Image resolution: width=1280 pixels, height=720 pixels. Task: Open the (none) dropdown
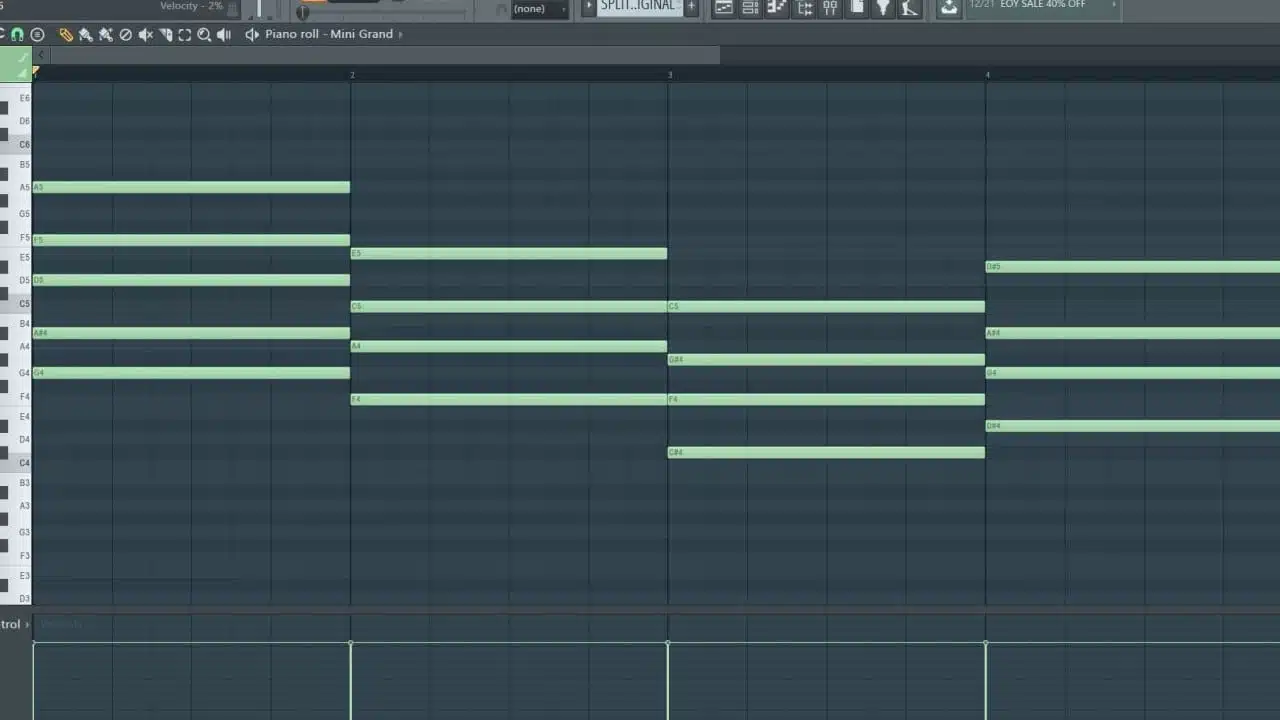coord(539,9)
